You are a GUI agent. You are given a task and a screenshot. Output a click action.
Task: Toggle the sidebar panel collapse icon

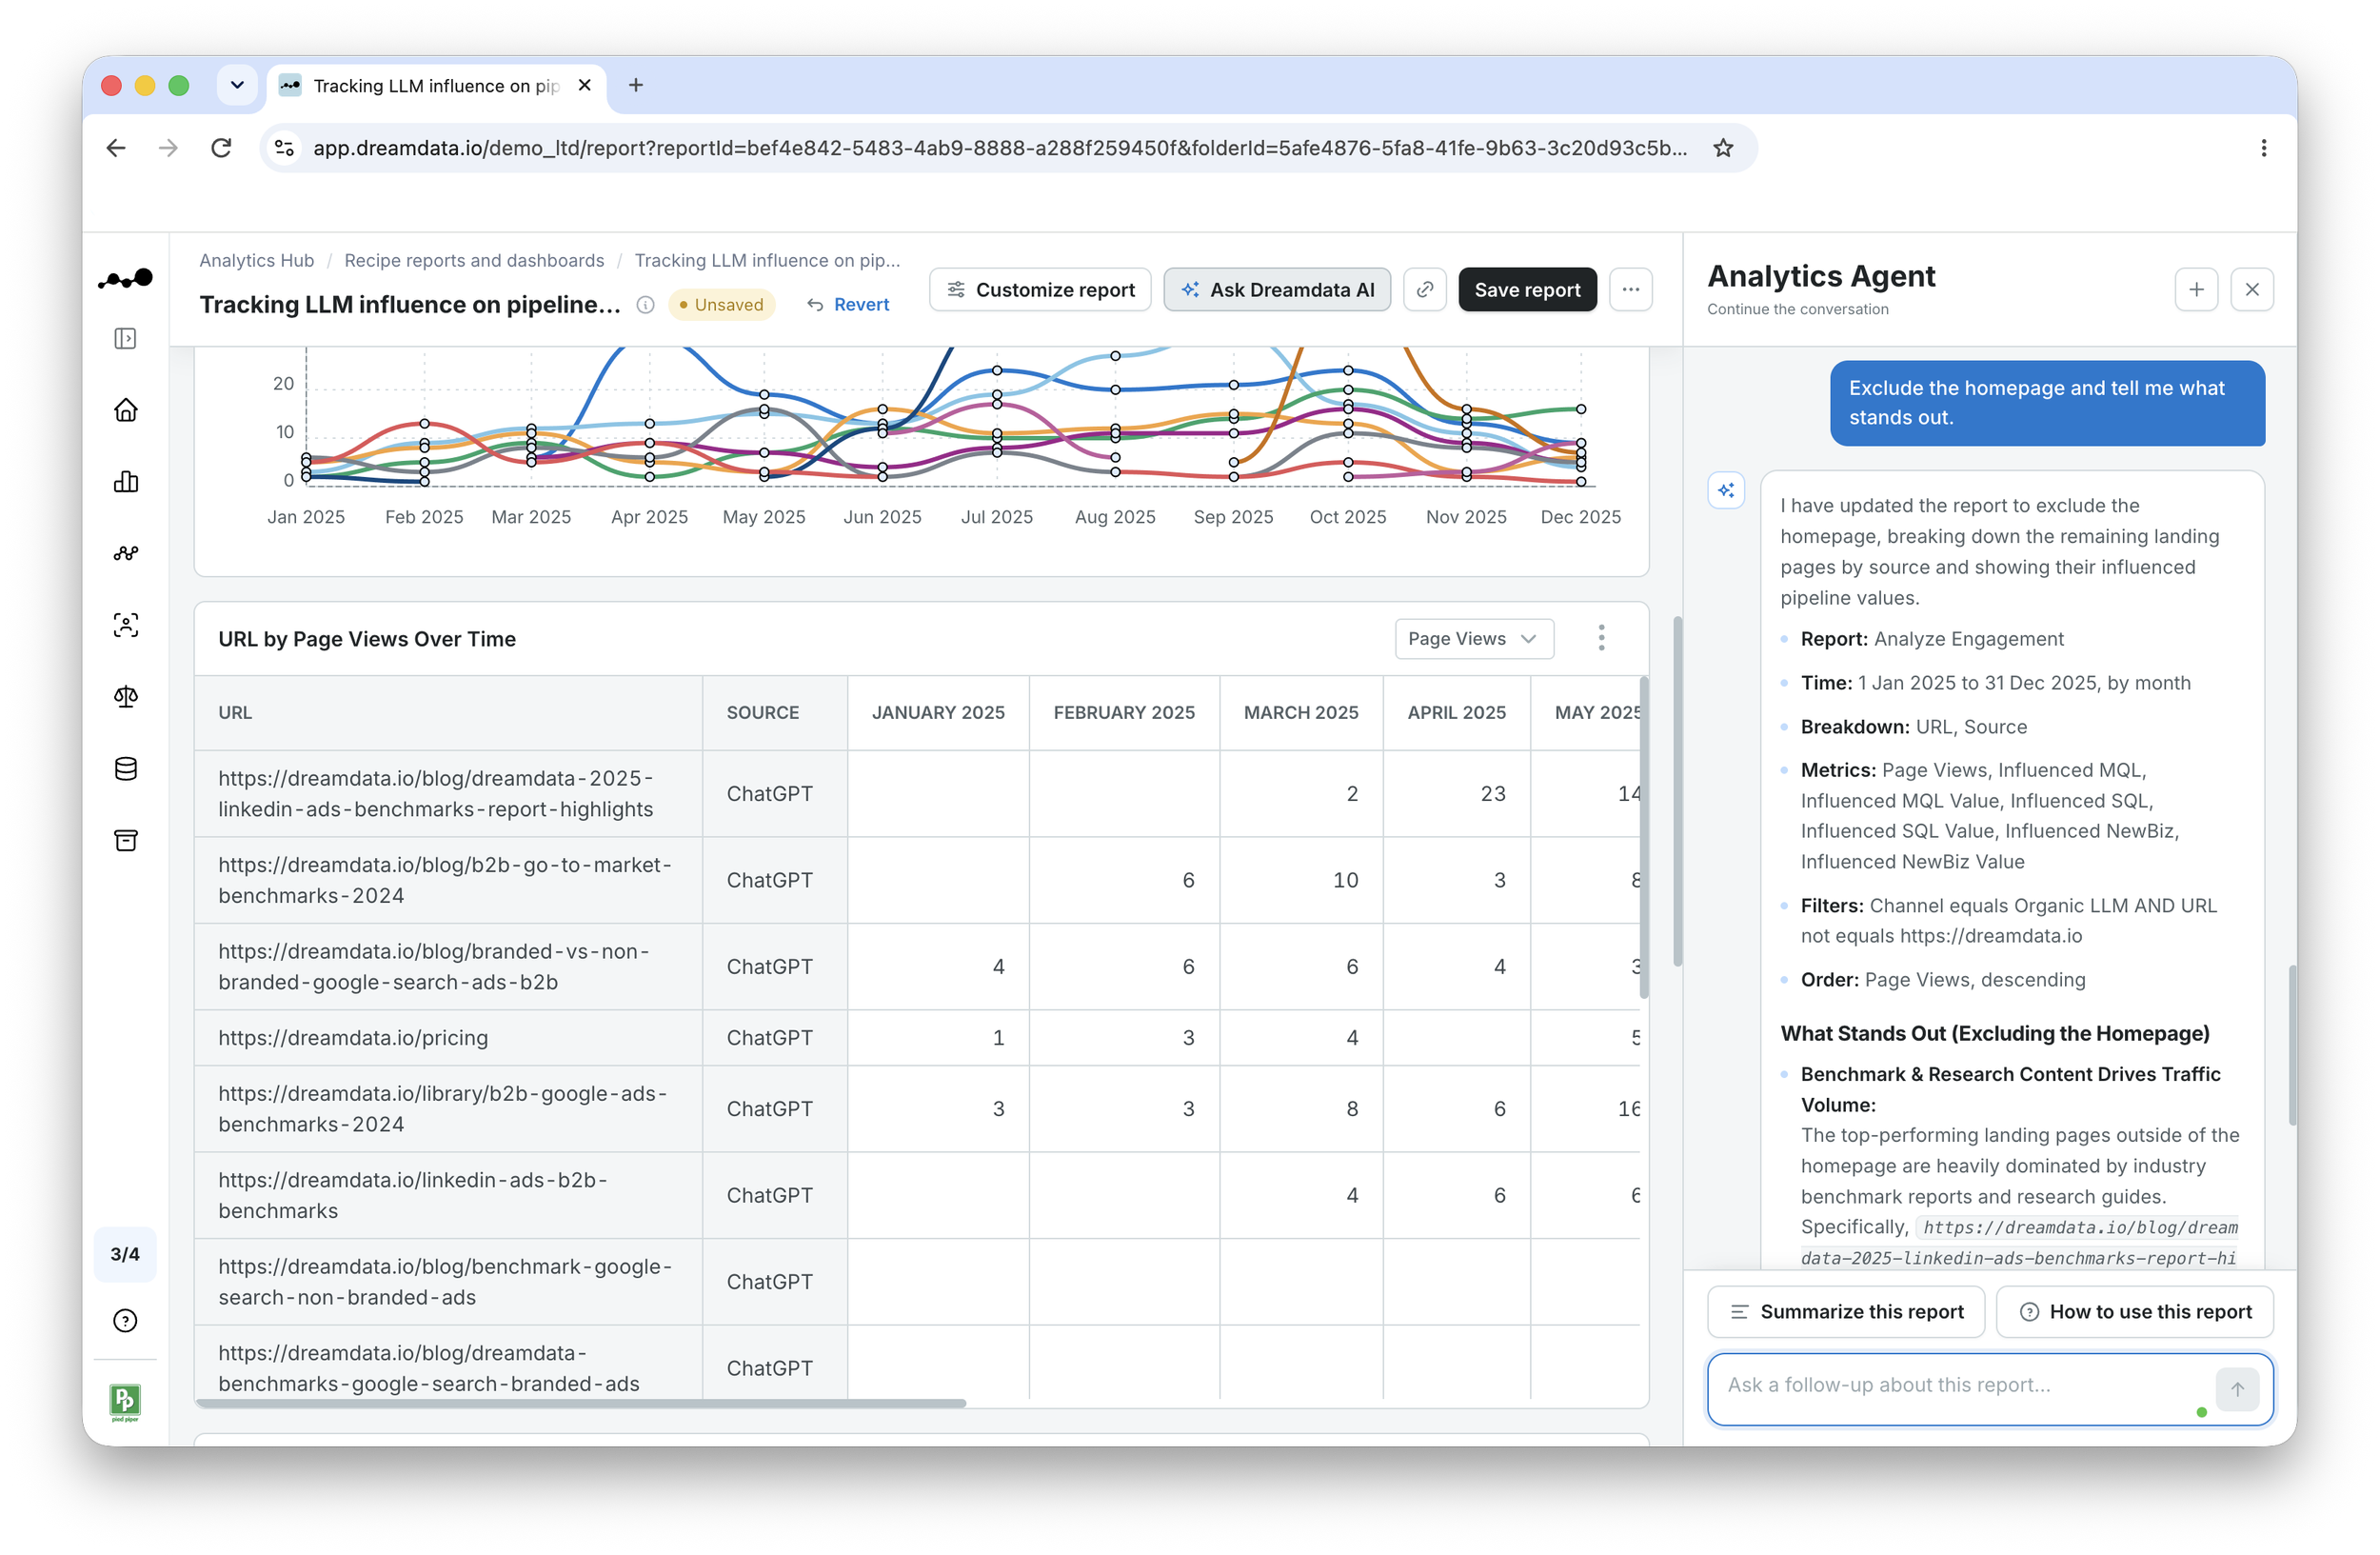click(x=125, y=339)
